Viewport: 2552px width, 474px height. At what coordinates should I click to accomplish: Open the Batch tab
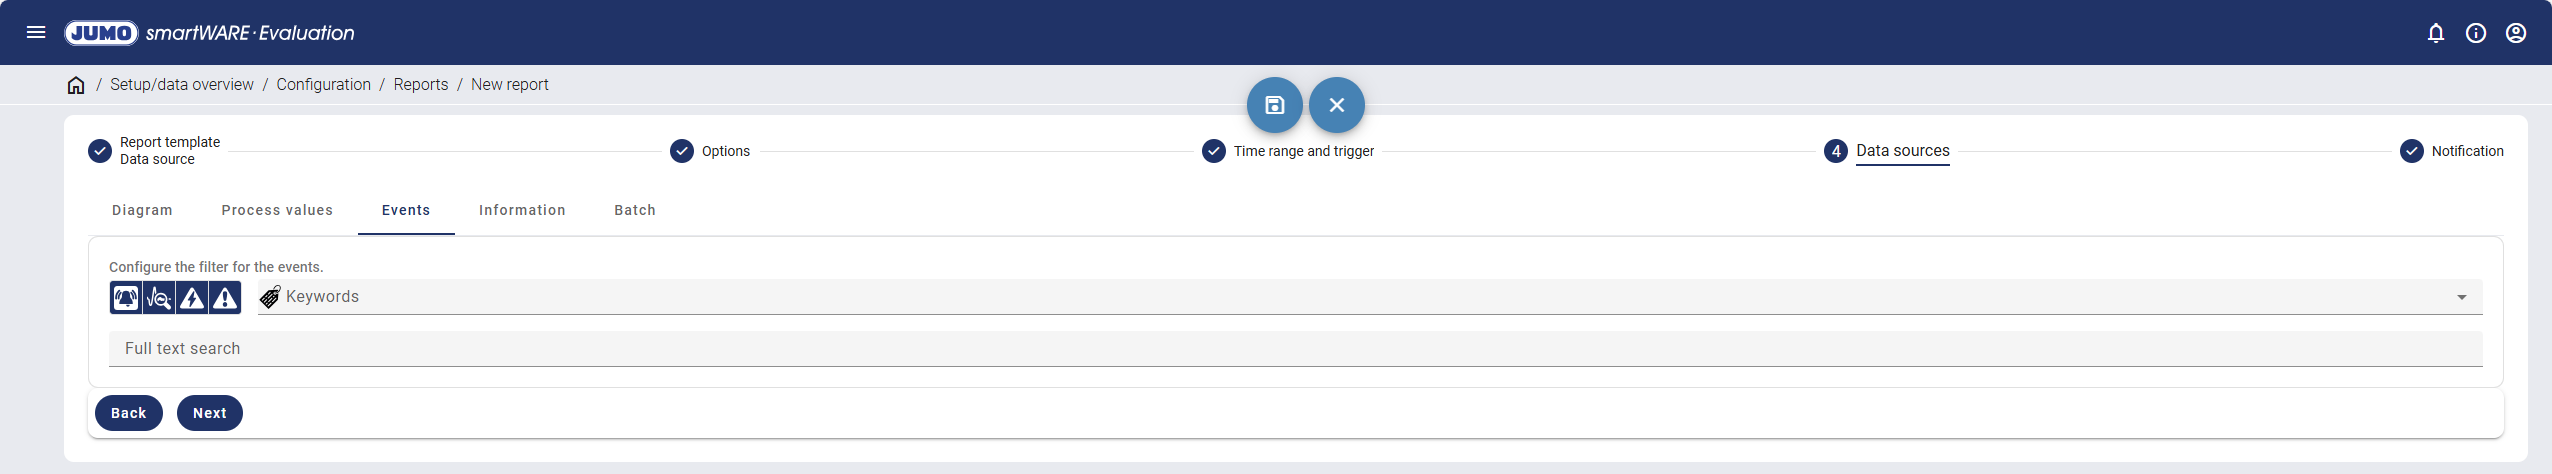pyautogui.click(x=635, y=210)
